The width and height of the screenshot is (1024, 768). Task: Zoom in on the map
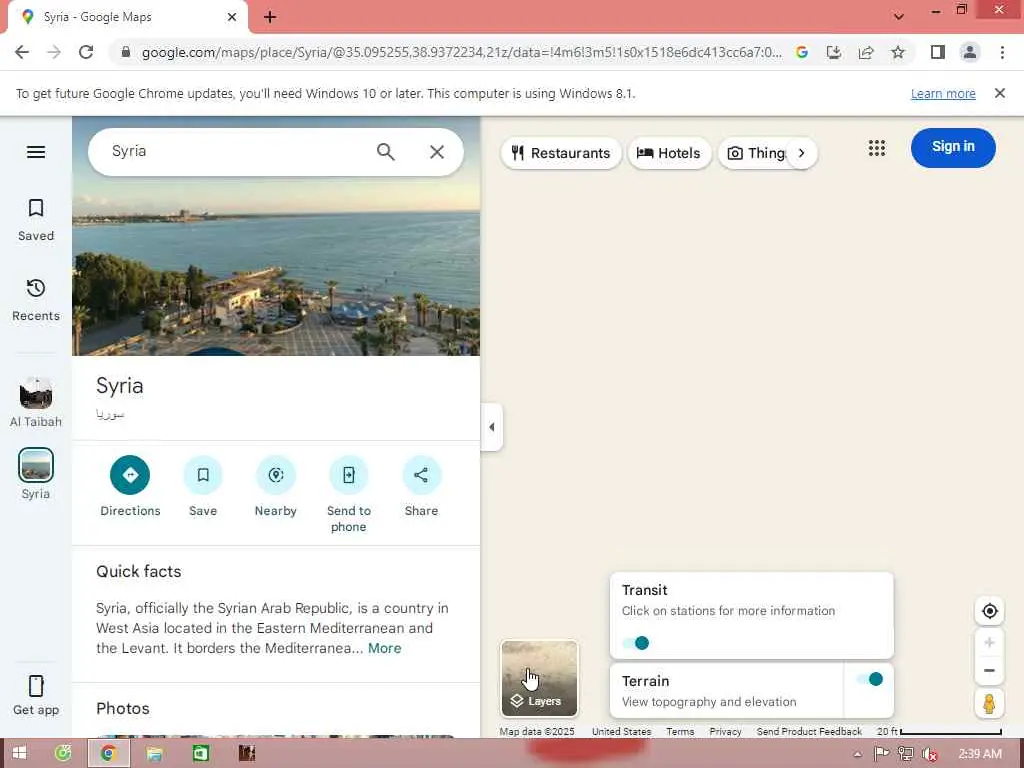click(989, 643)
